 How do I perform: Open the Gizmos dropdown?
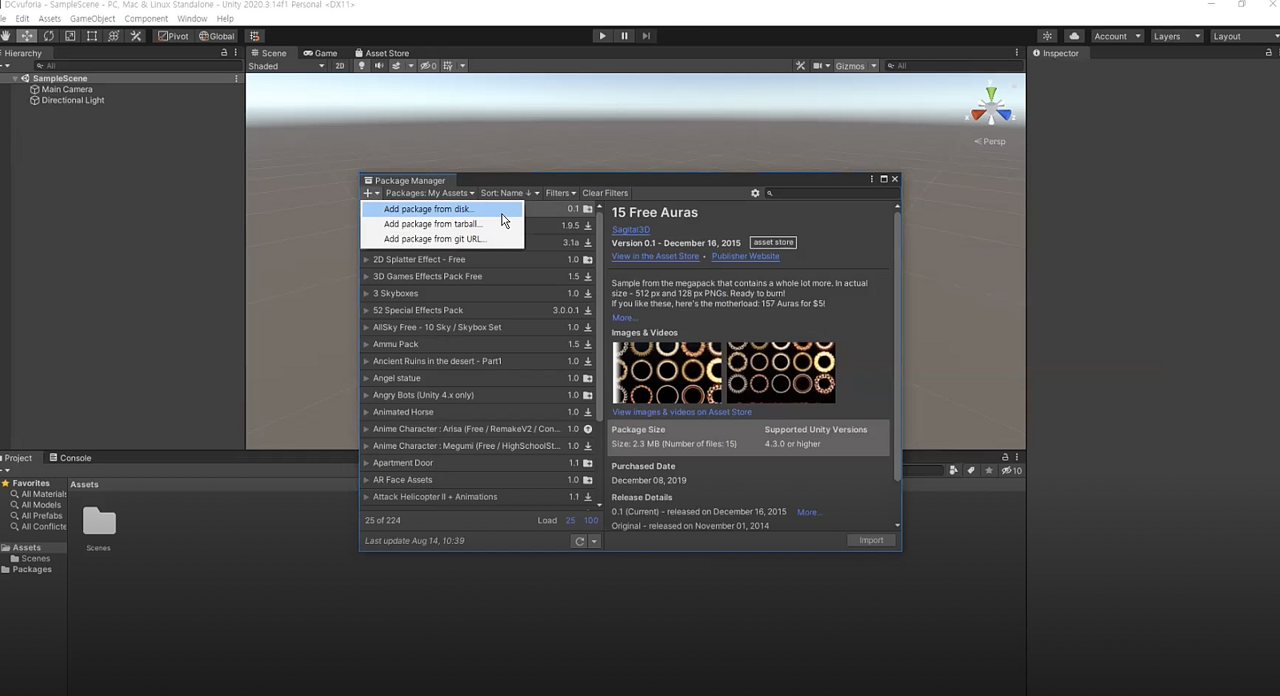pos(856,66)
